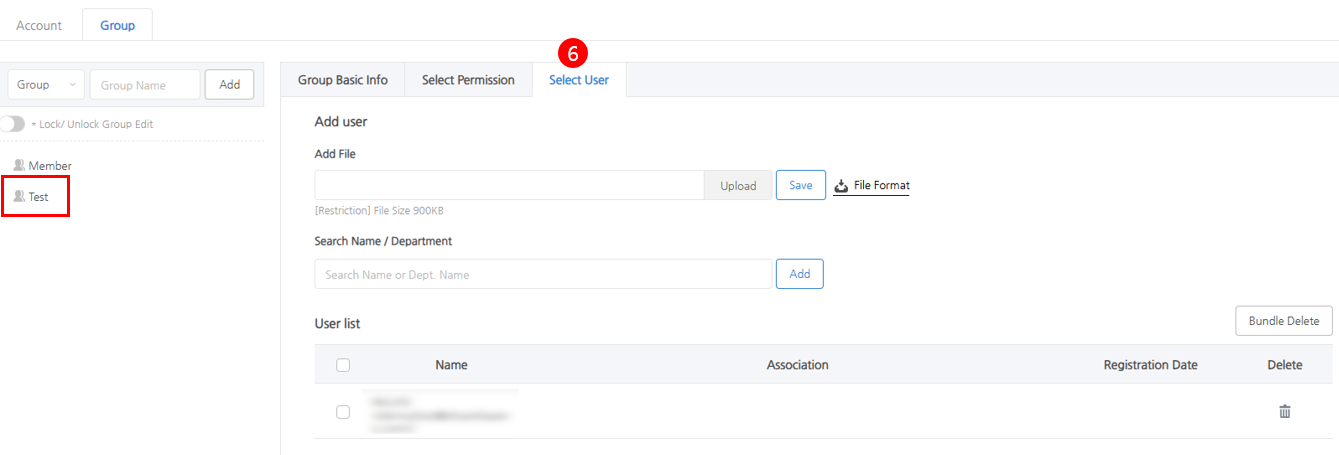Open the Group type dropdown
This screenshot has width=1339, height=455.
(46, 85)
